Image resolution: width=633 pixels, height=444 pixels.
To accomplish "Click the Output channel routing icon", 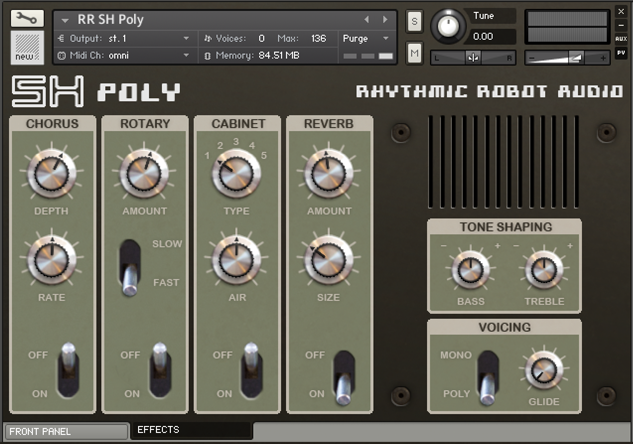I will point(61,39).
